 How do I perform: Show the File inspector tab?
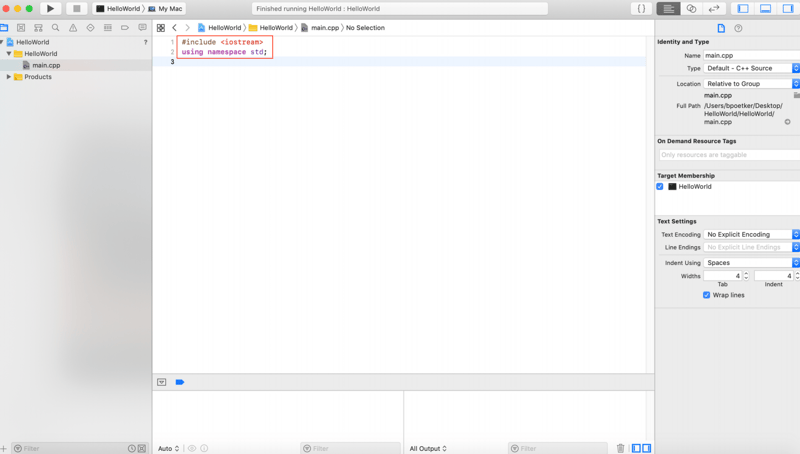pyautogui.click(x=721, y=28)
